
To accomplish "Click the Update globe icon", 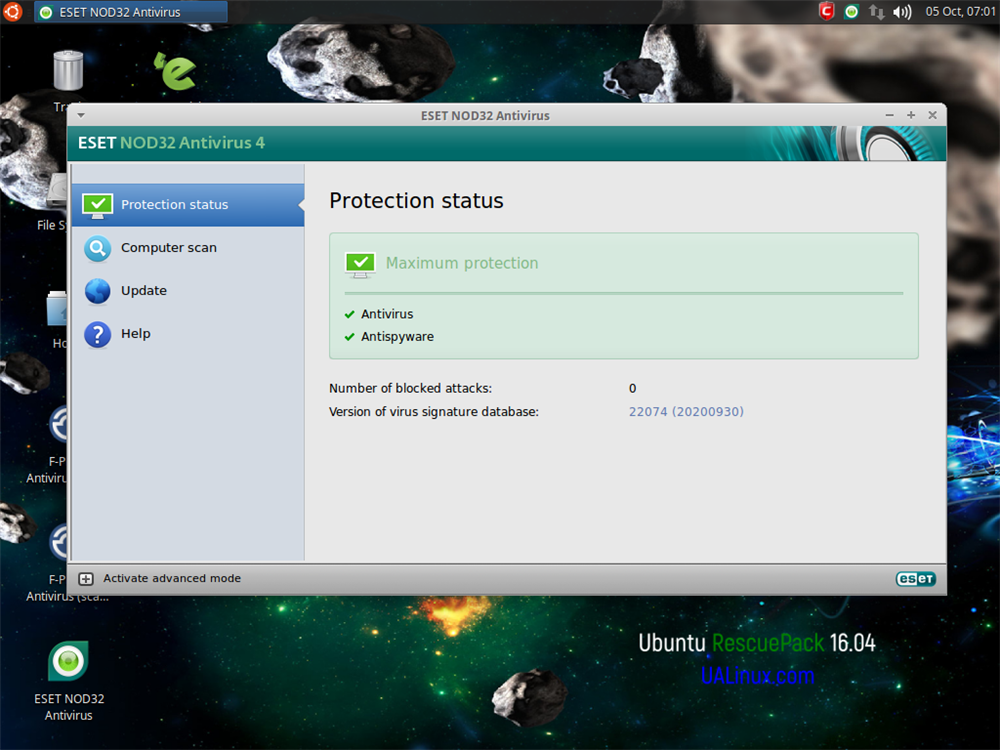I will click(98, 291).
